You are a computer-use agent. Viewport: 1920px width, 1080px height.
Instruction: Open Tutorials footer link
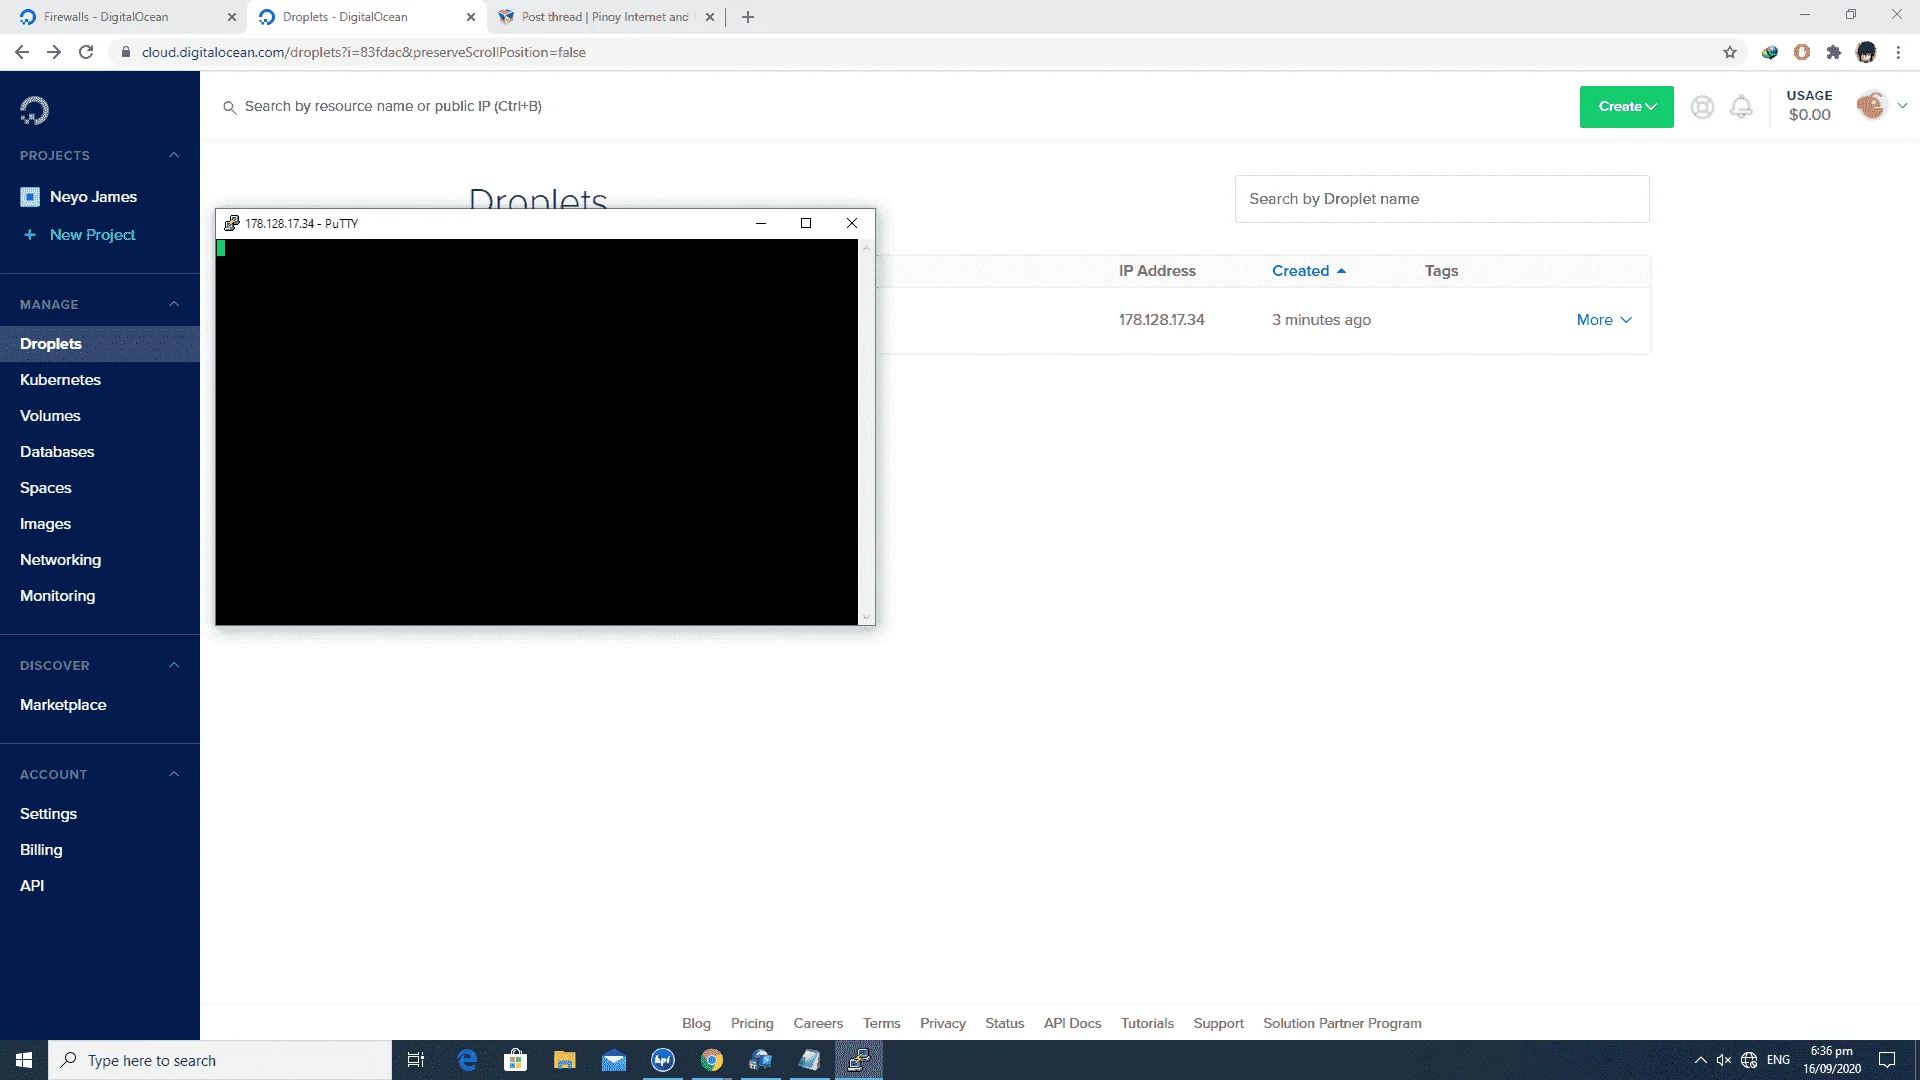tap(1147, 1023)
